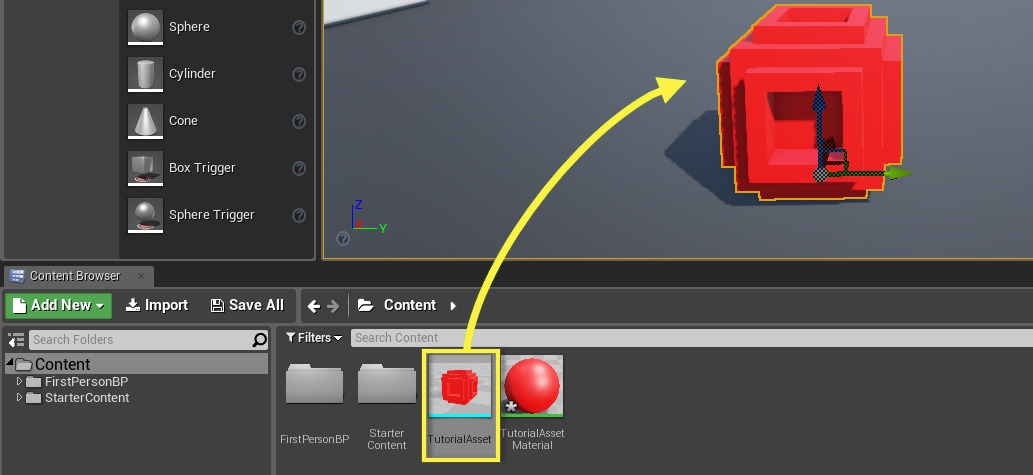Click the Save All button
Image resolution: width=1033 pixels, height=475 pixels.
click(247, 305)
